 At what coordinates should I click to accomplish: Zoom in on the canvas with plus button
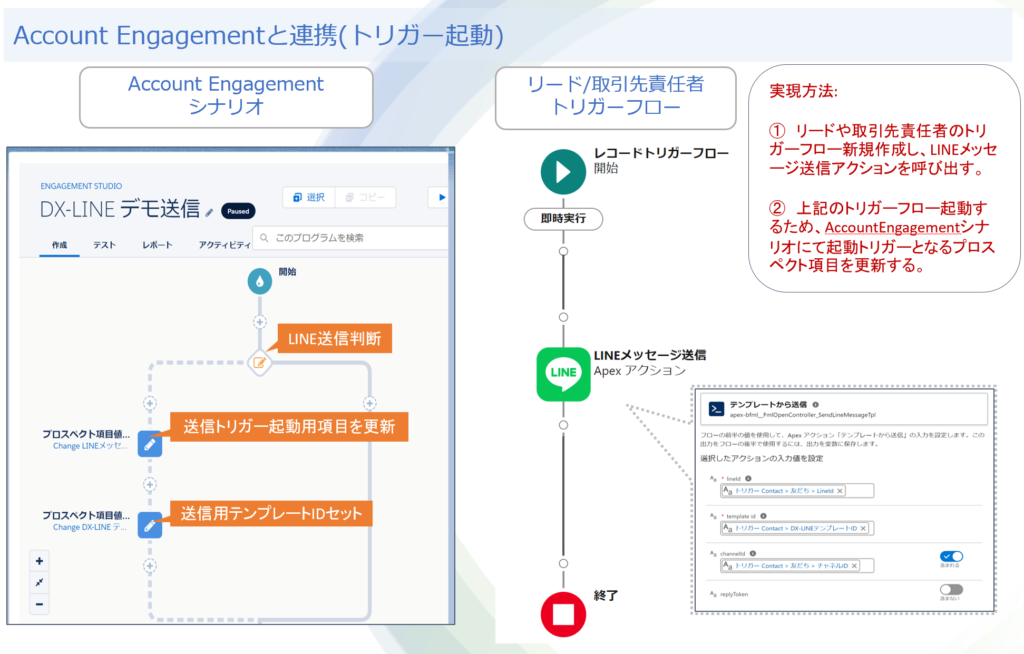[39, 561]
